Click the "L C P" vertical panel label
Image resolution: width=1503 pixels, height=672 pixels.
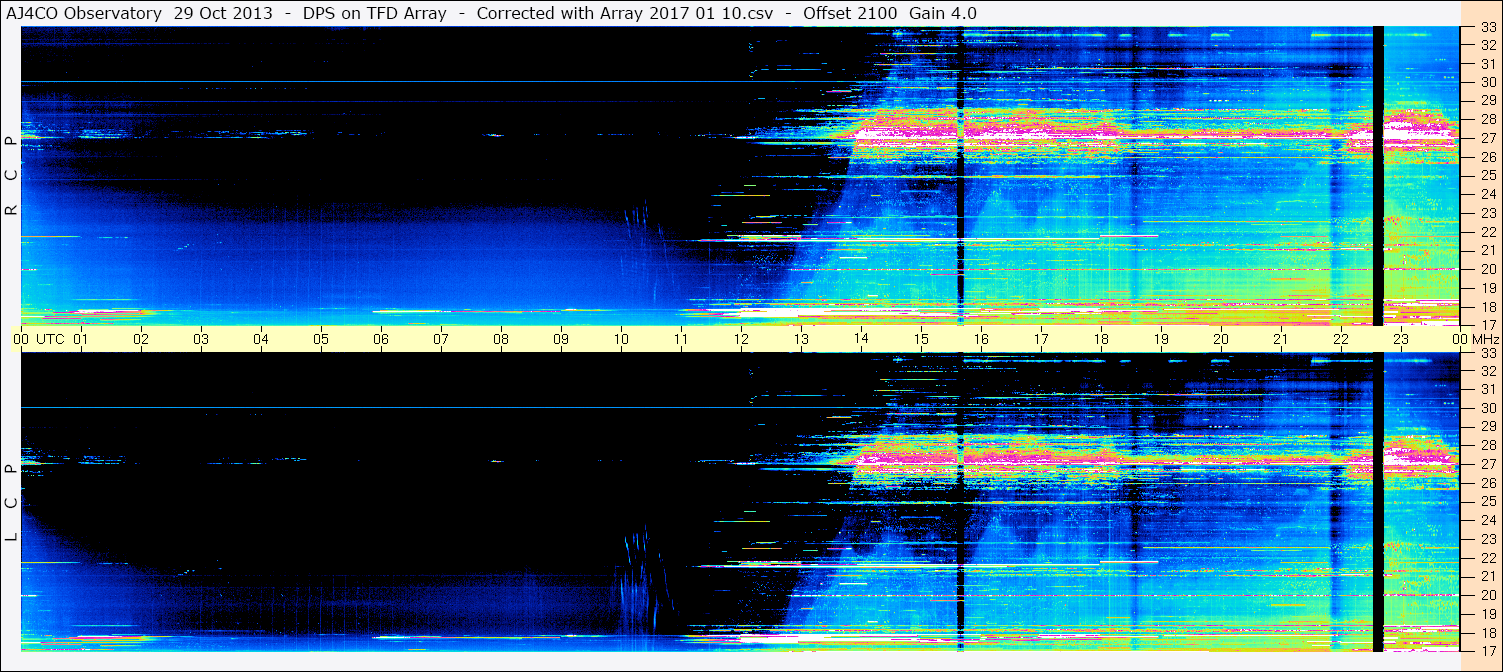tap(11, 503)
